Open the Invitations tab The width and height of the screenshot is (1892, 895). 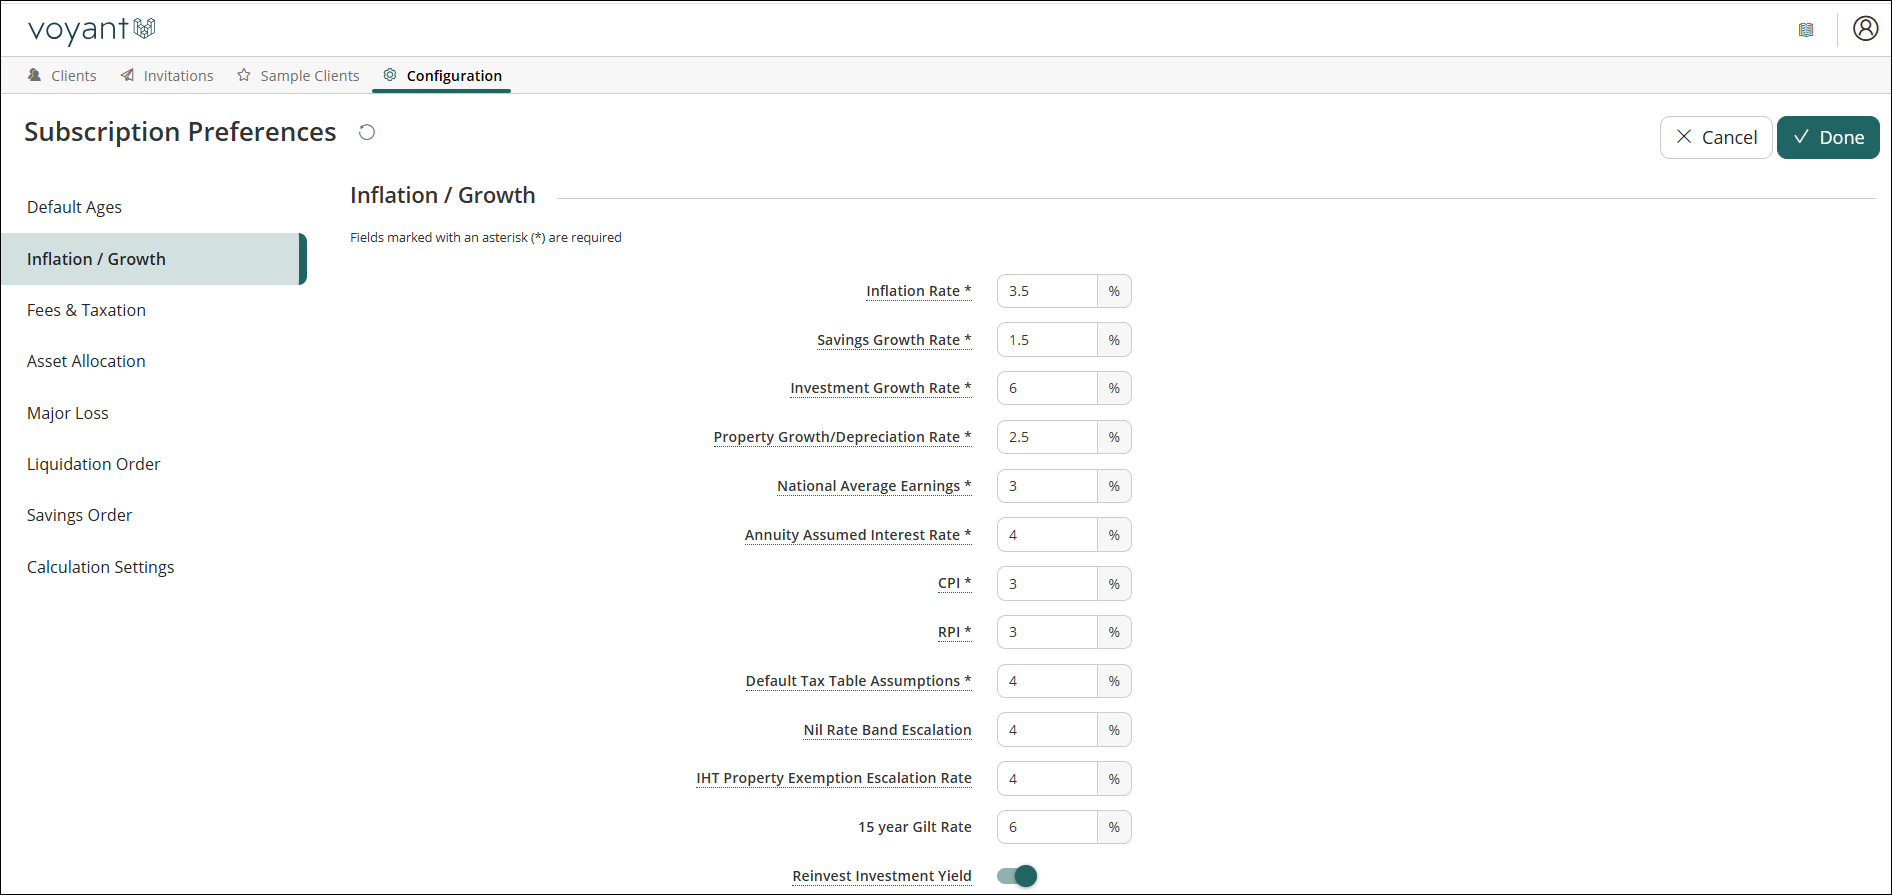coord(167,75)
